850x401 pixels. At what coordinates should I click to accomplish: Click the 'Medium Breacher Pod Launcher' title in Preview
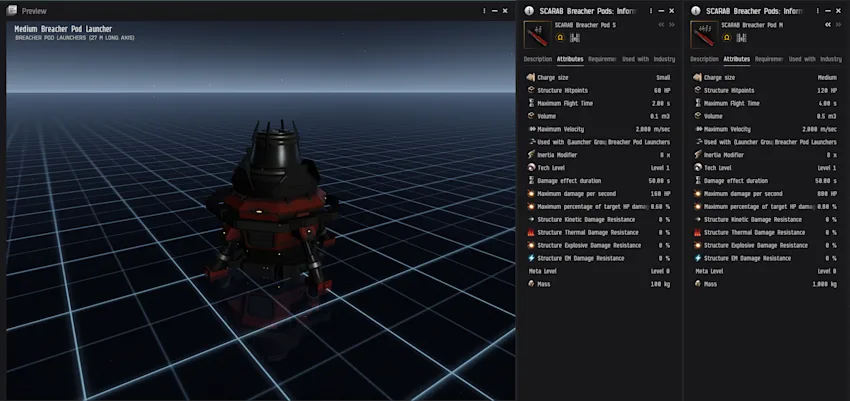tap(63, 29)
